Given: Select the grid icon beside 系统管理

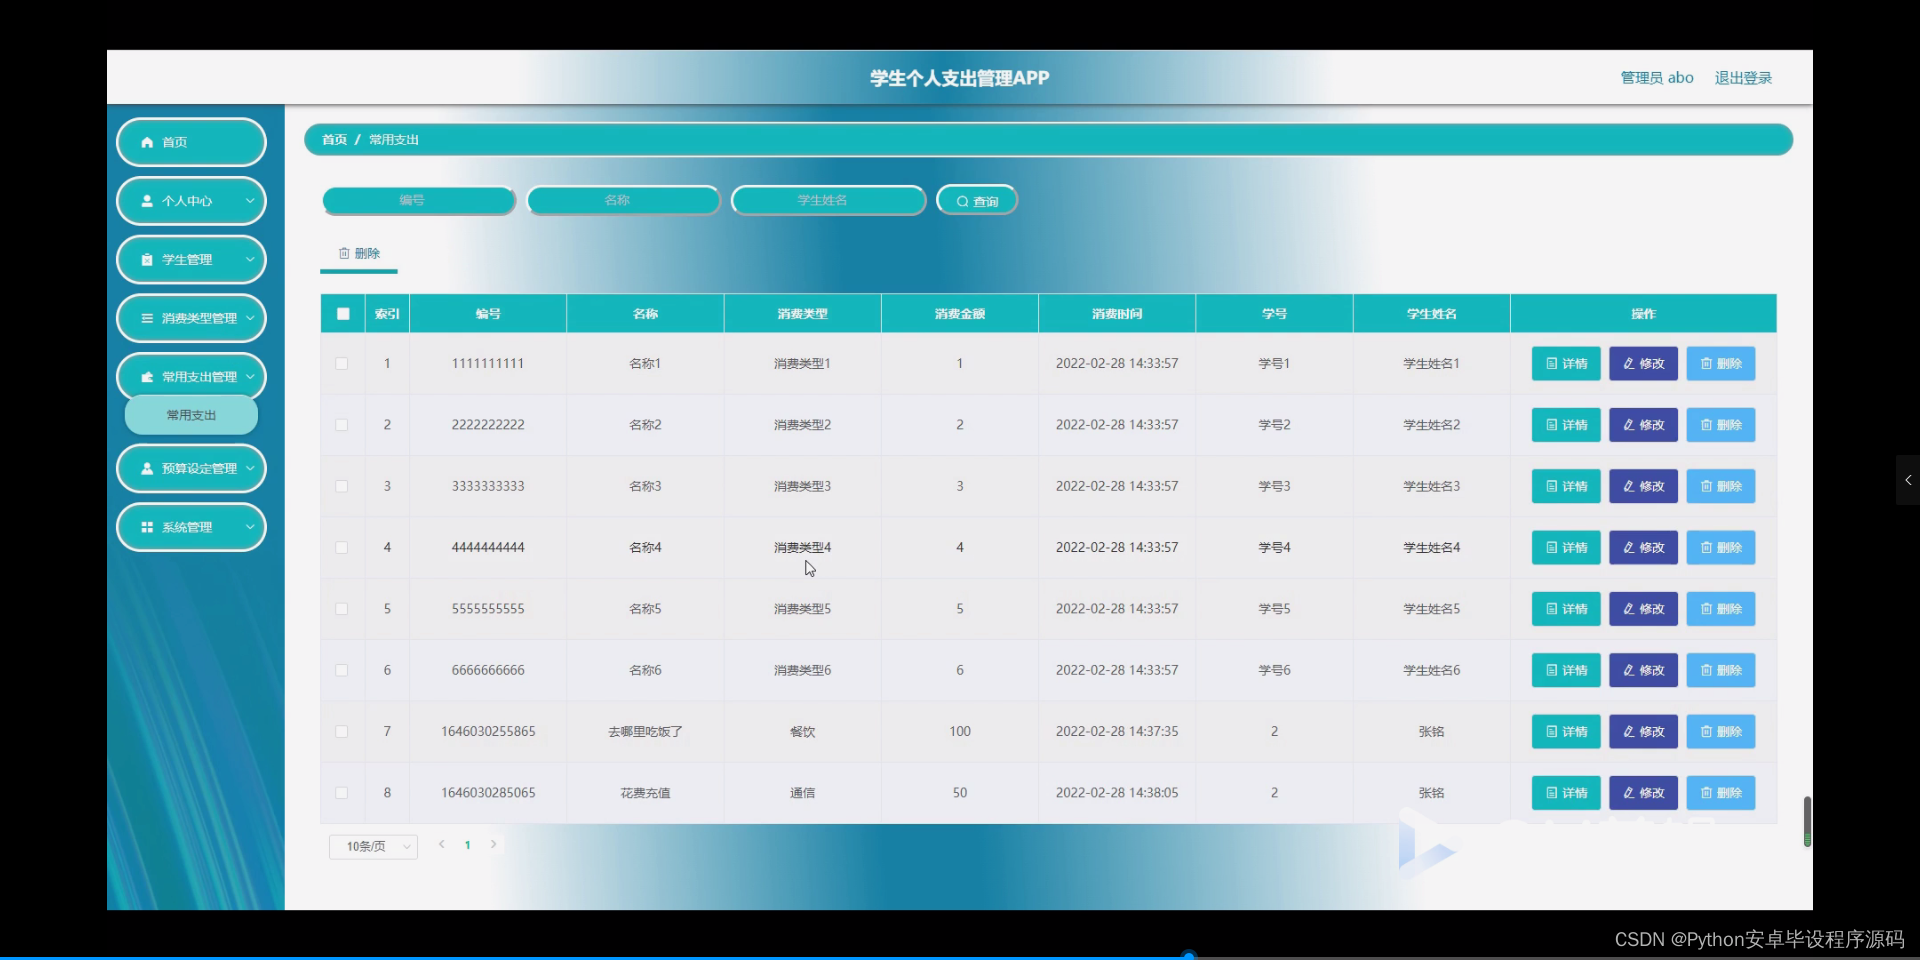Looking at the screenshot, I should [x=146, y=527].
